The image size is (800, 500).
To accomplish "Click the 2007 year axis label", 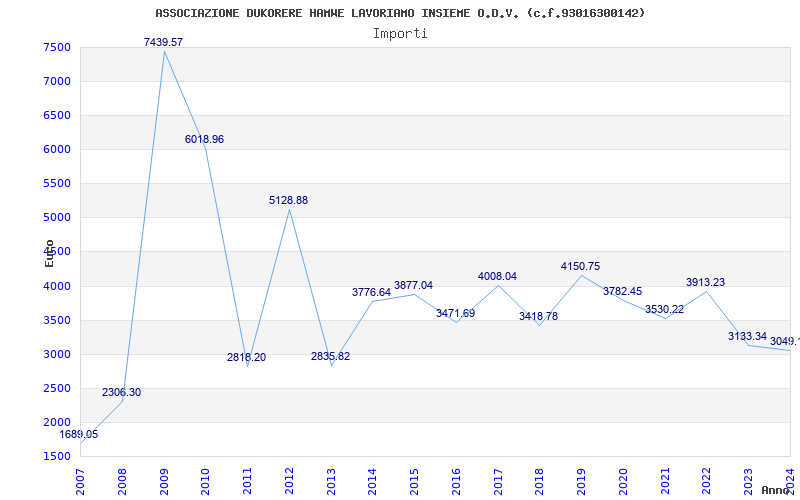I will tap(81, 482).
